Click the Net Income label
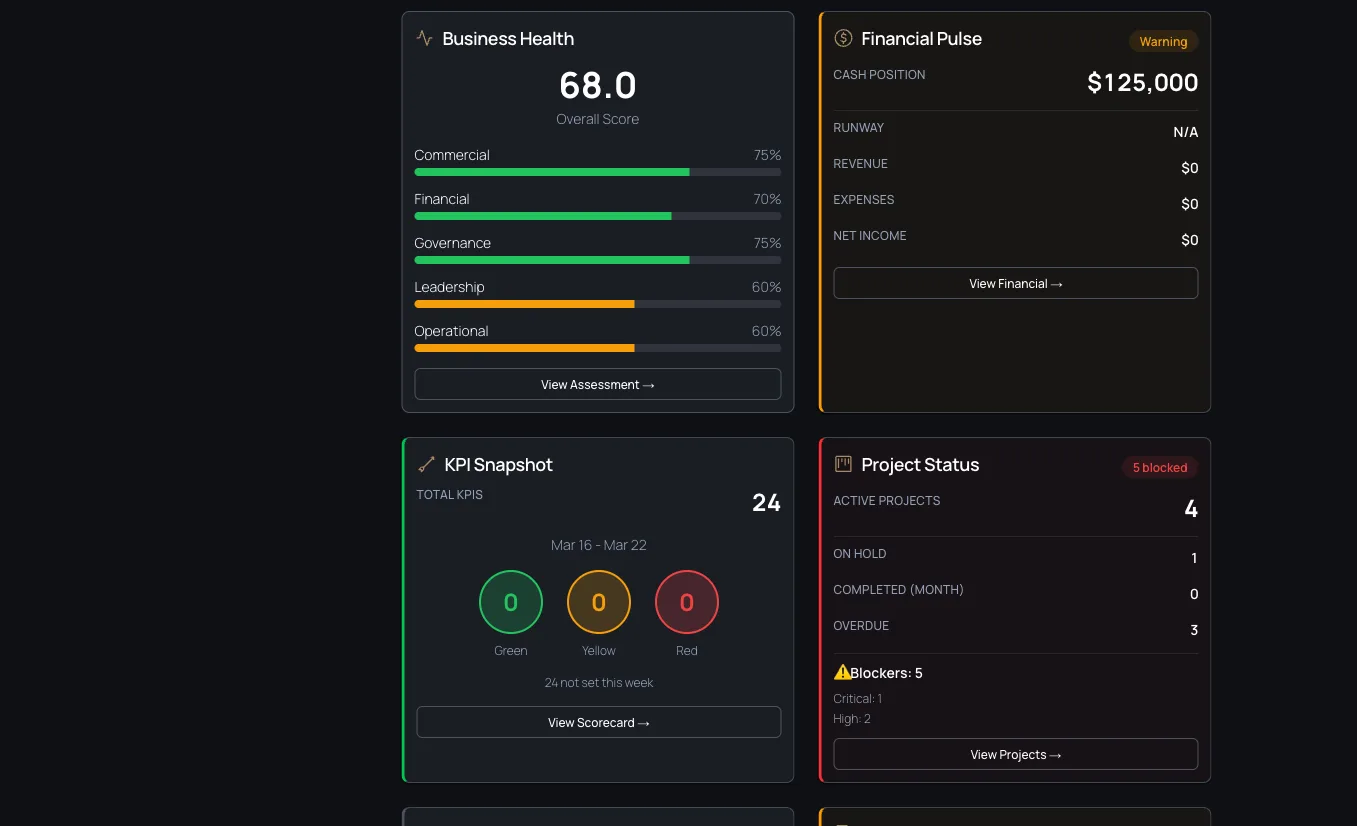This screenshot has height=826, width=1357. pyautogui.click(x=870, y=236)
